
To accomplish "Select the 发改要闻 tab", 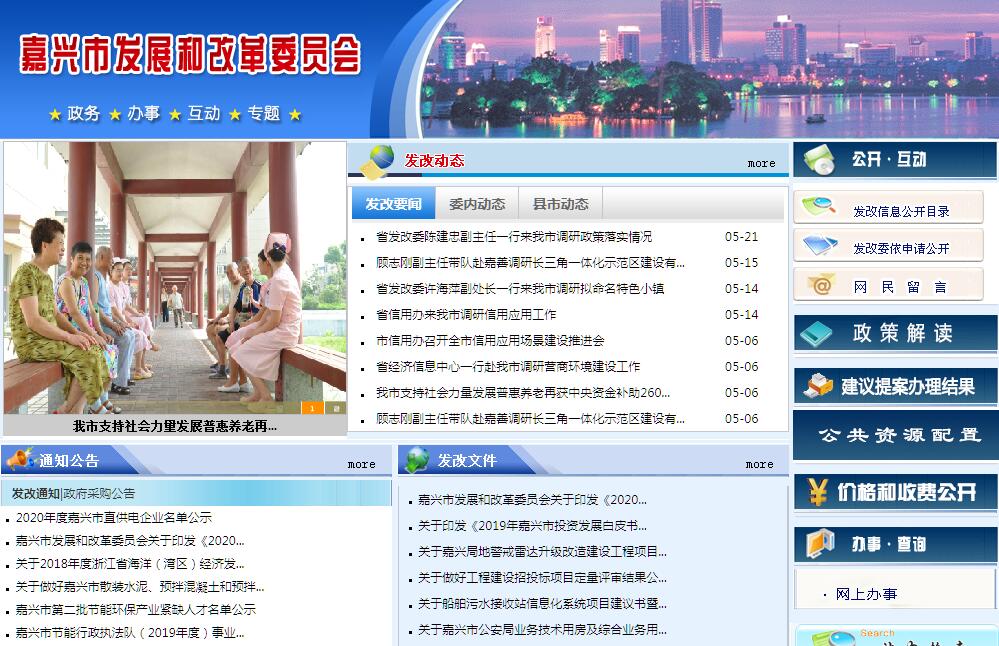I will (393, 204).
